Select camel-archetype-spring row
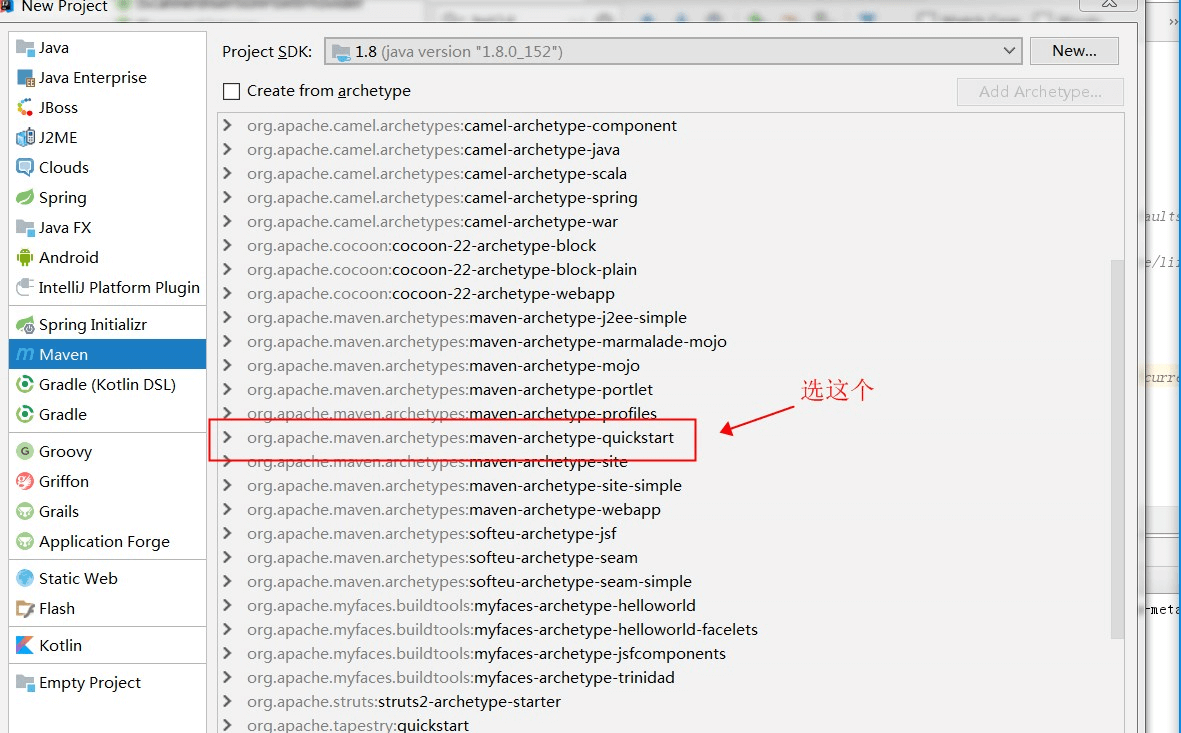1181x733 pixels. [x=666, y=198]
